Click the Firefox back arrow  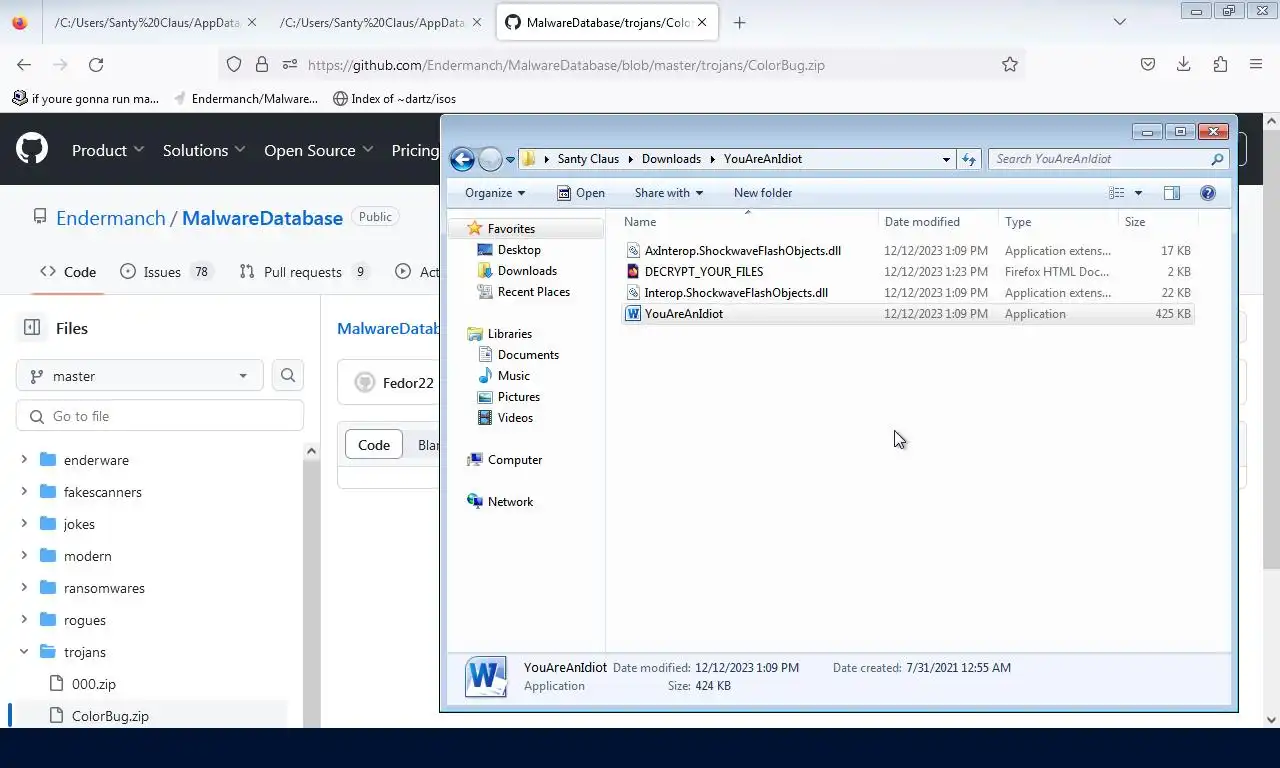tap(24, 64)
